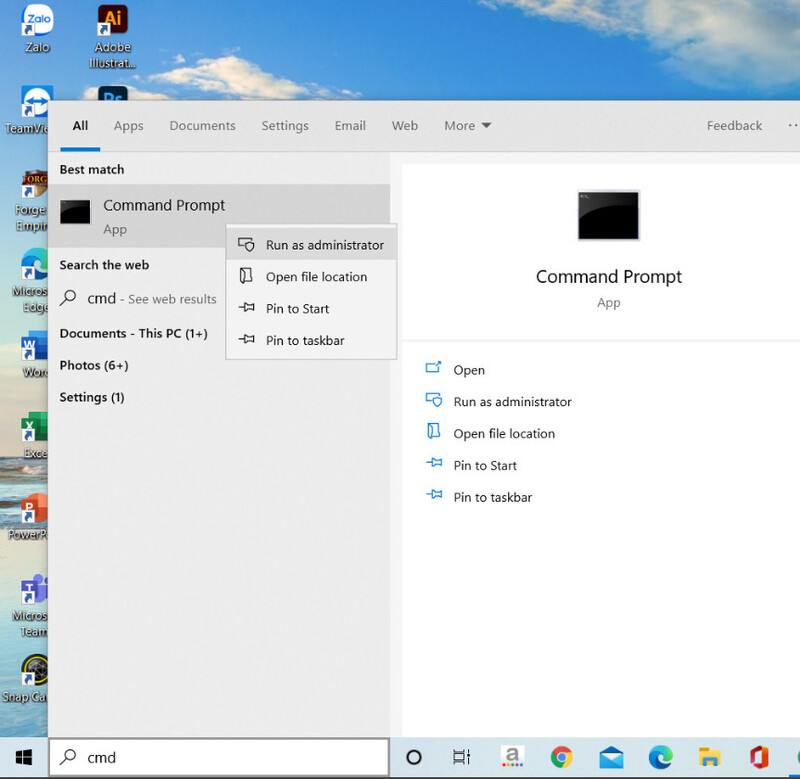Open Cortana circle icon on taskbar
The height and width of the screenshot is (779, 800).
[414, 757]
